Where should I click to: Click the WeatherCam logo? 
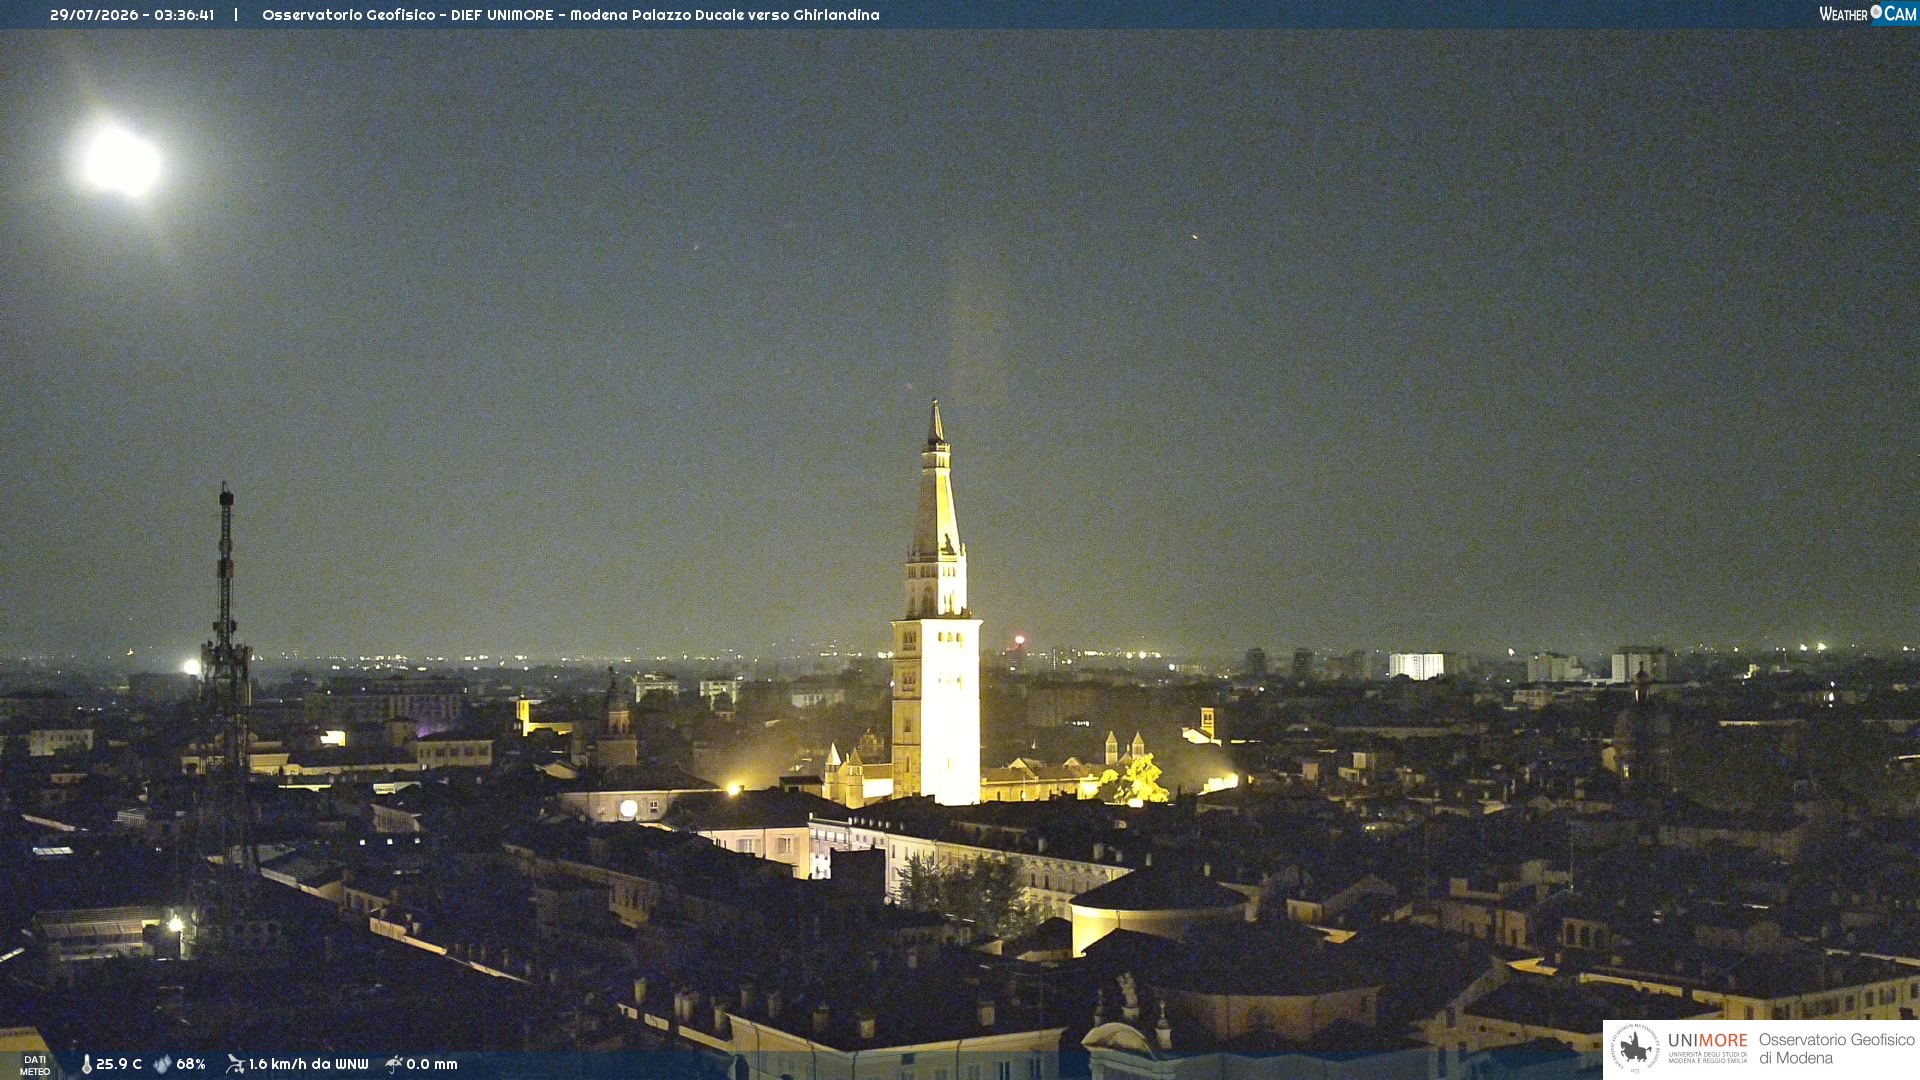[1867, 14]
